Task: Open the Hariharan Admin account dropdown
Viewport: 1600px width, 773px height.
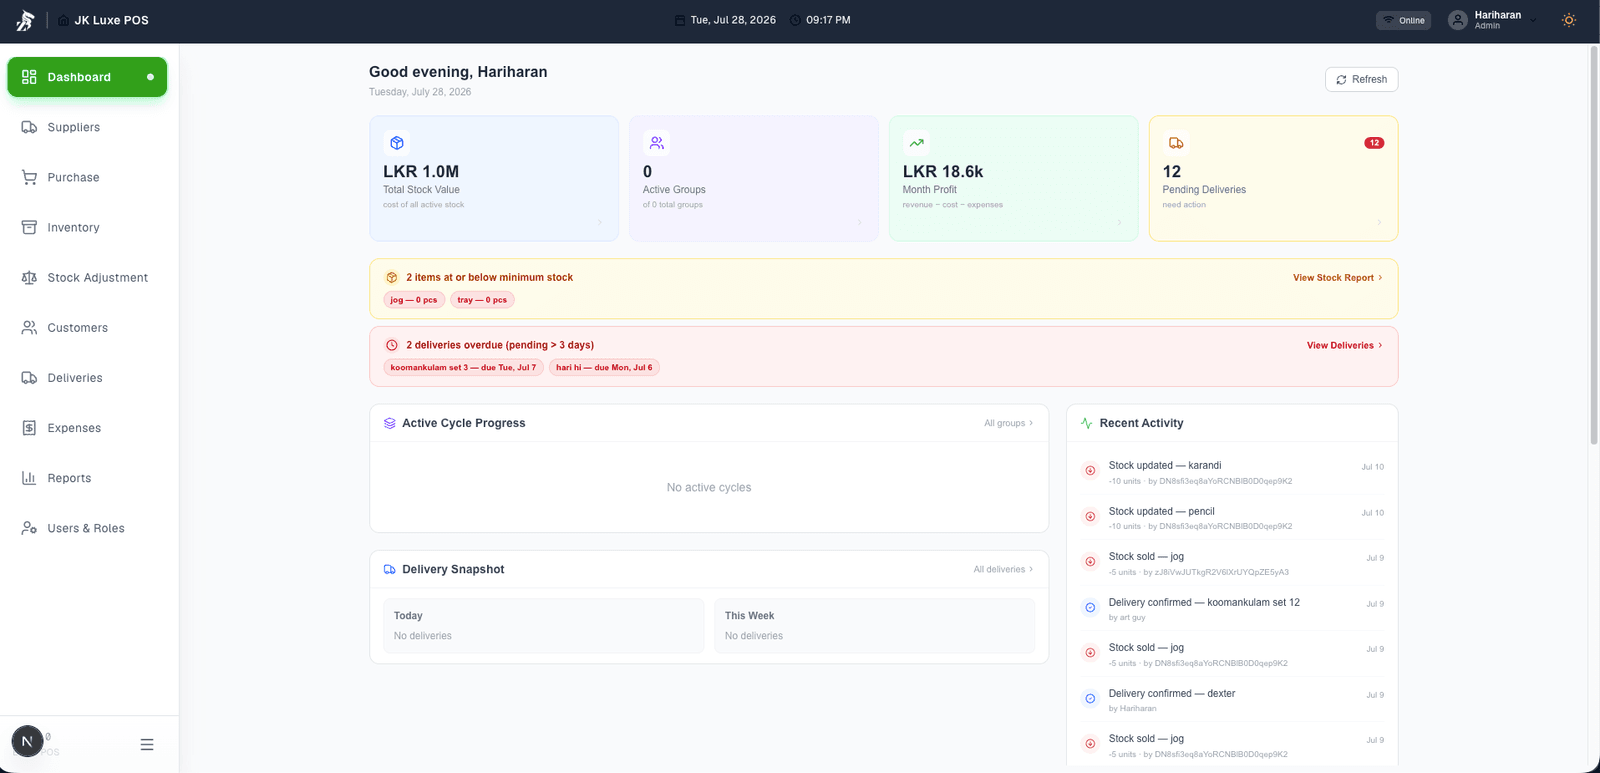Action: tap(1492, 20)
